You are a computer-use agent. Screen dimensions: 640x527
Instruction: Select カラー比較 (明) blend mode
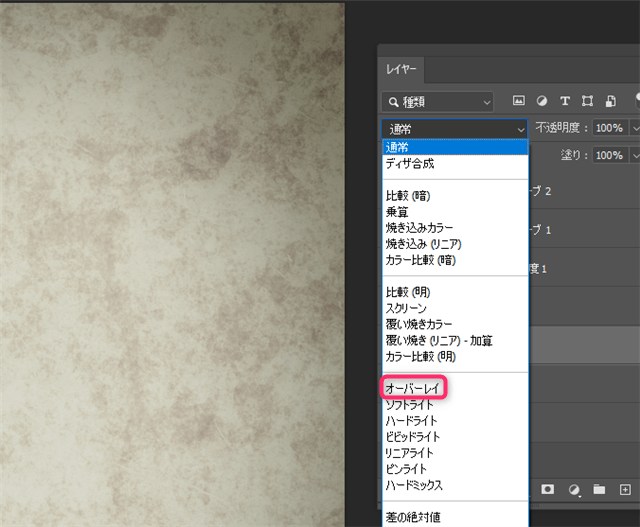point(455,356)
